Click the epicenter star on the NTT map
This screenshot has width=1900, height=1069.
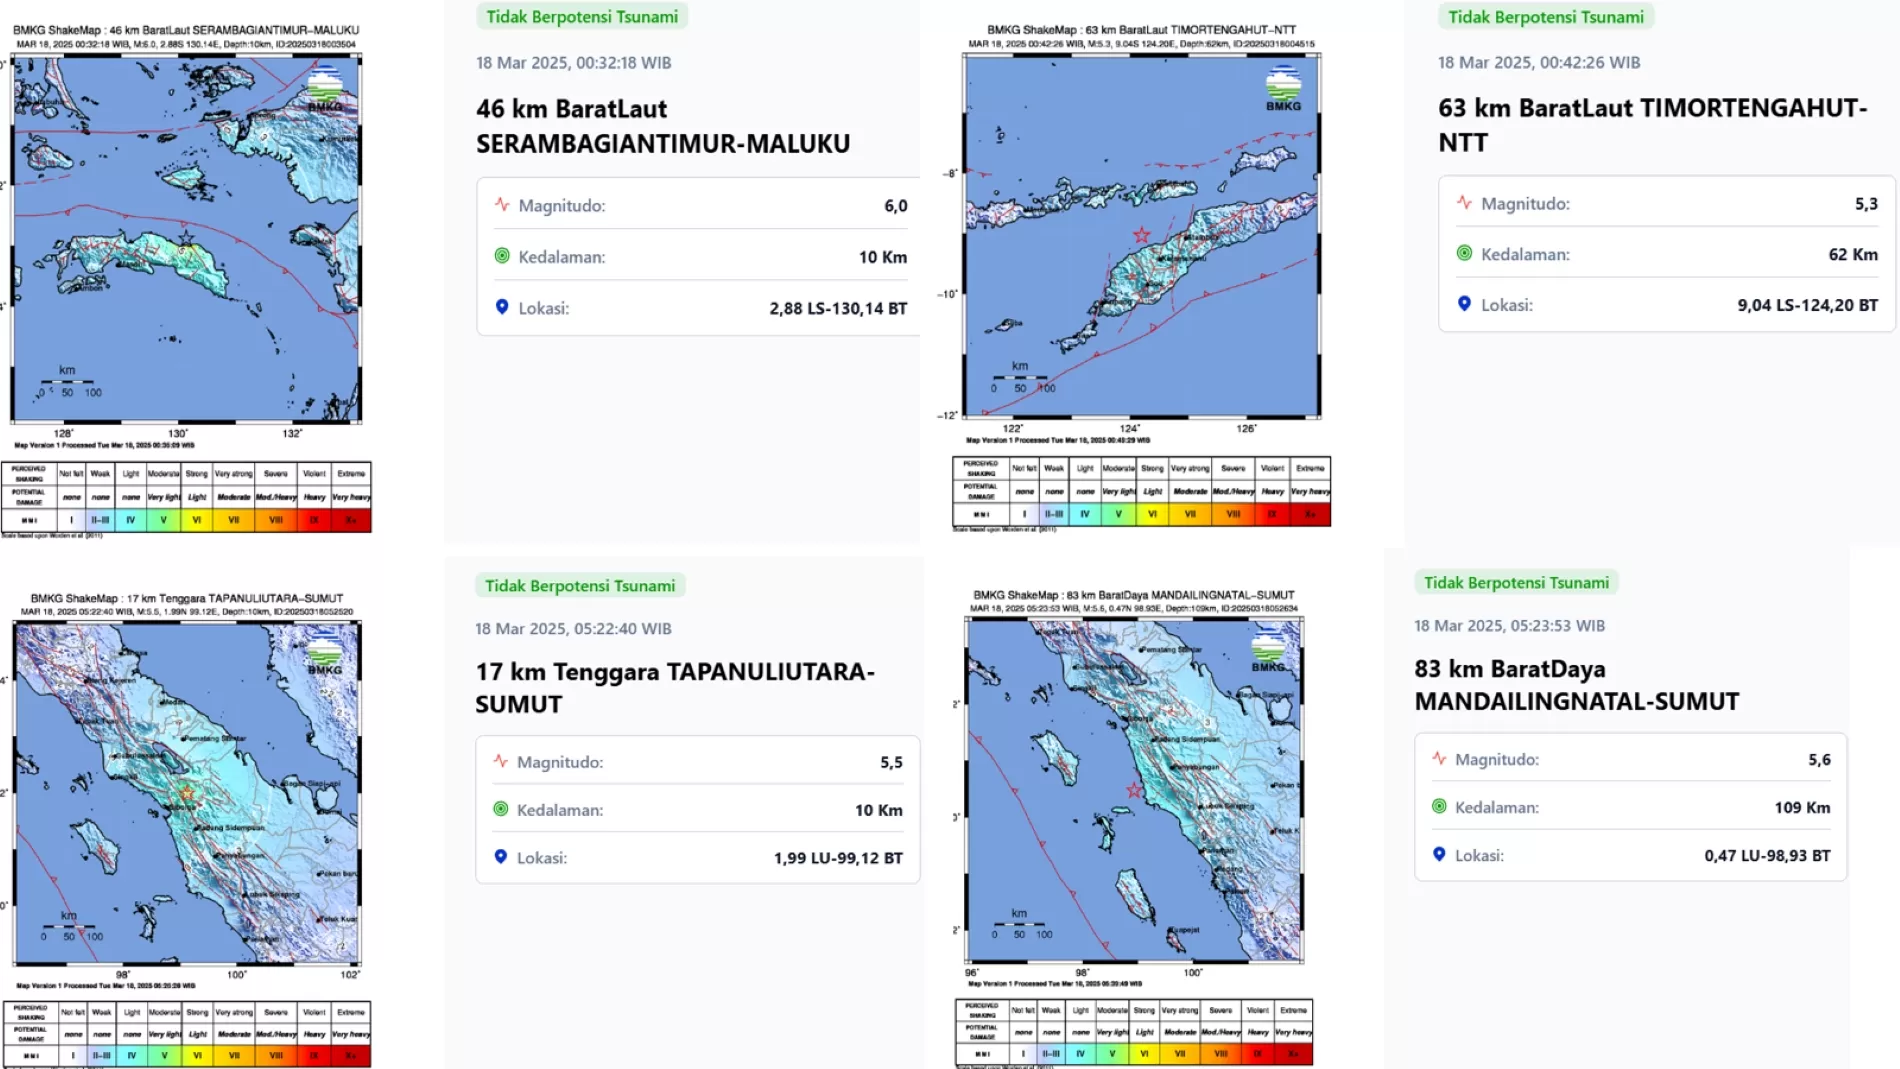[1141, 236]
